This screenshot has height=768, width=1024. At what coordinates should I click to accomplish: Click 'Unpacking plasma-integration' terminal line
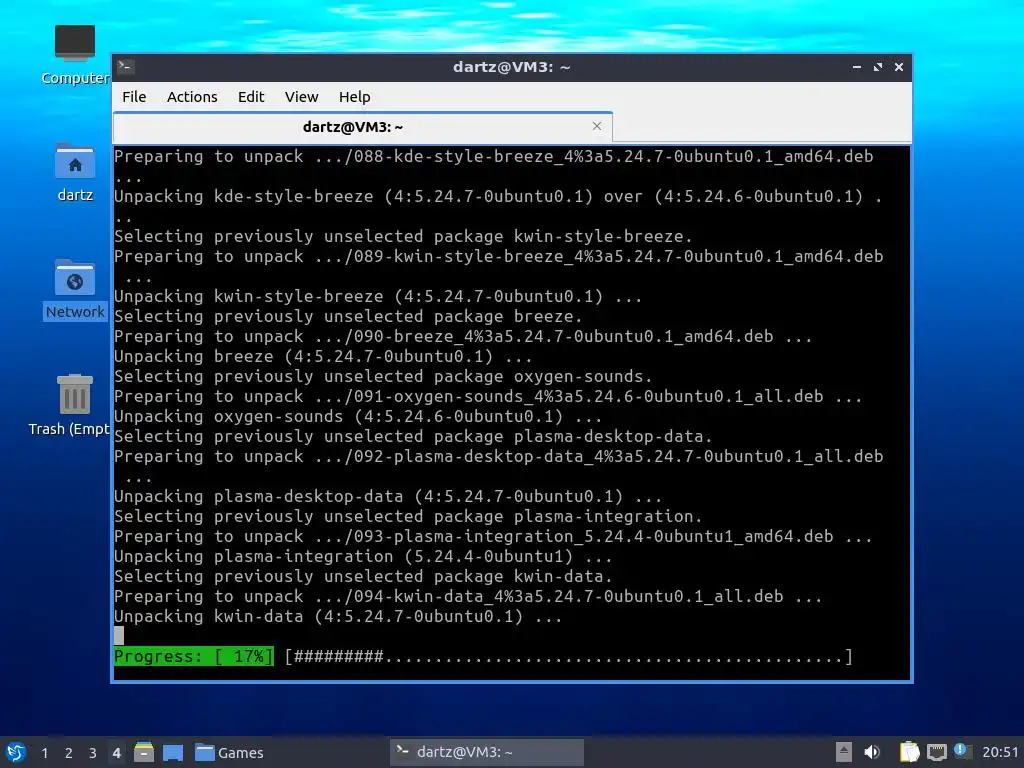363,556
